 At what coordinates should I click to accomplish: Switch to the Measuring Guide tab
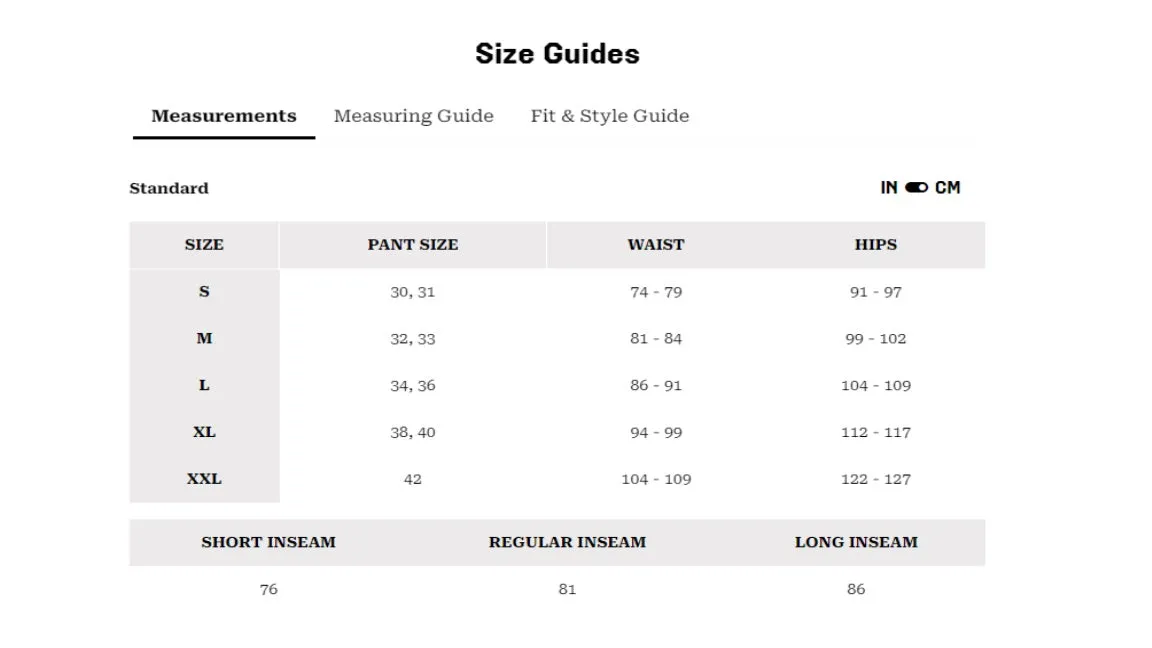[x=414, y=116]
